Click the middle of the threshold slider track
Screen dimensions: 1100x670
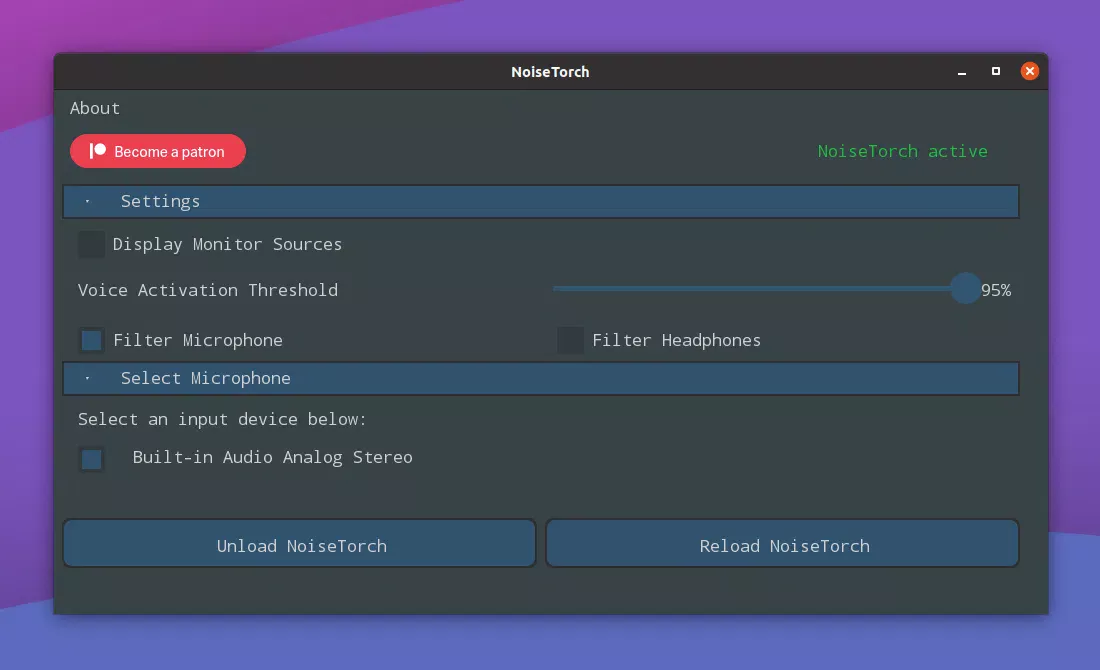pos(760,288)
